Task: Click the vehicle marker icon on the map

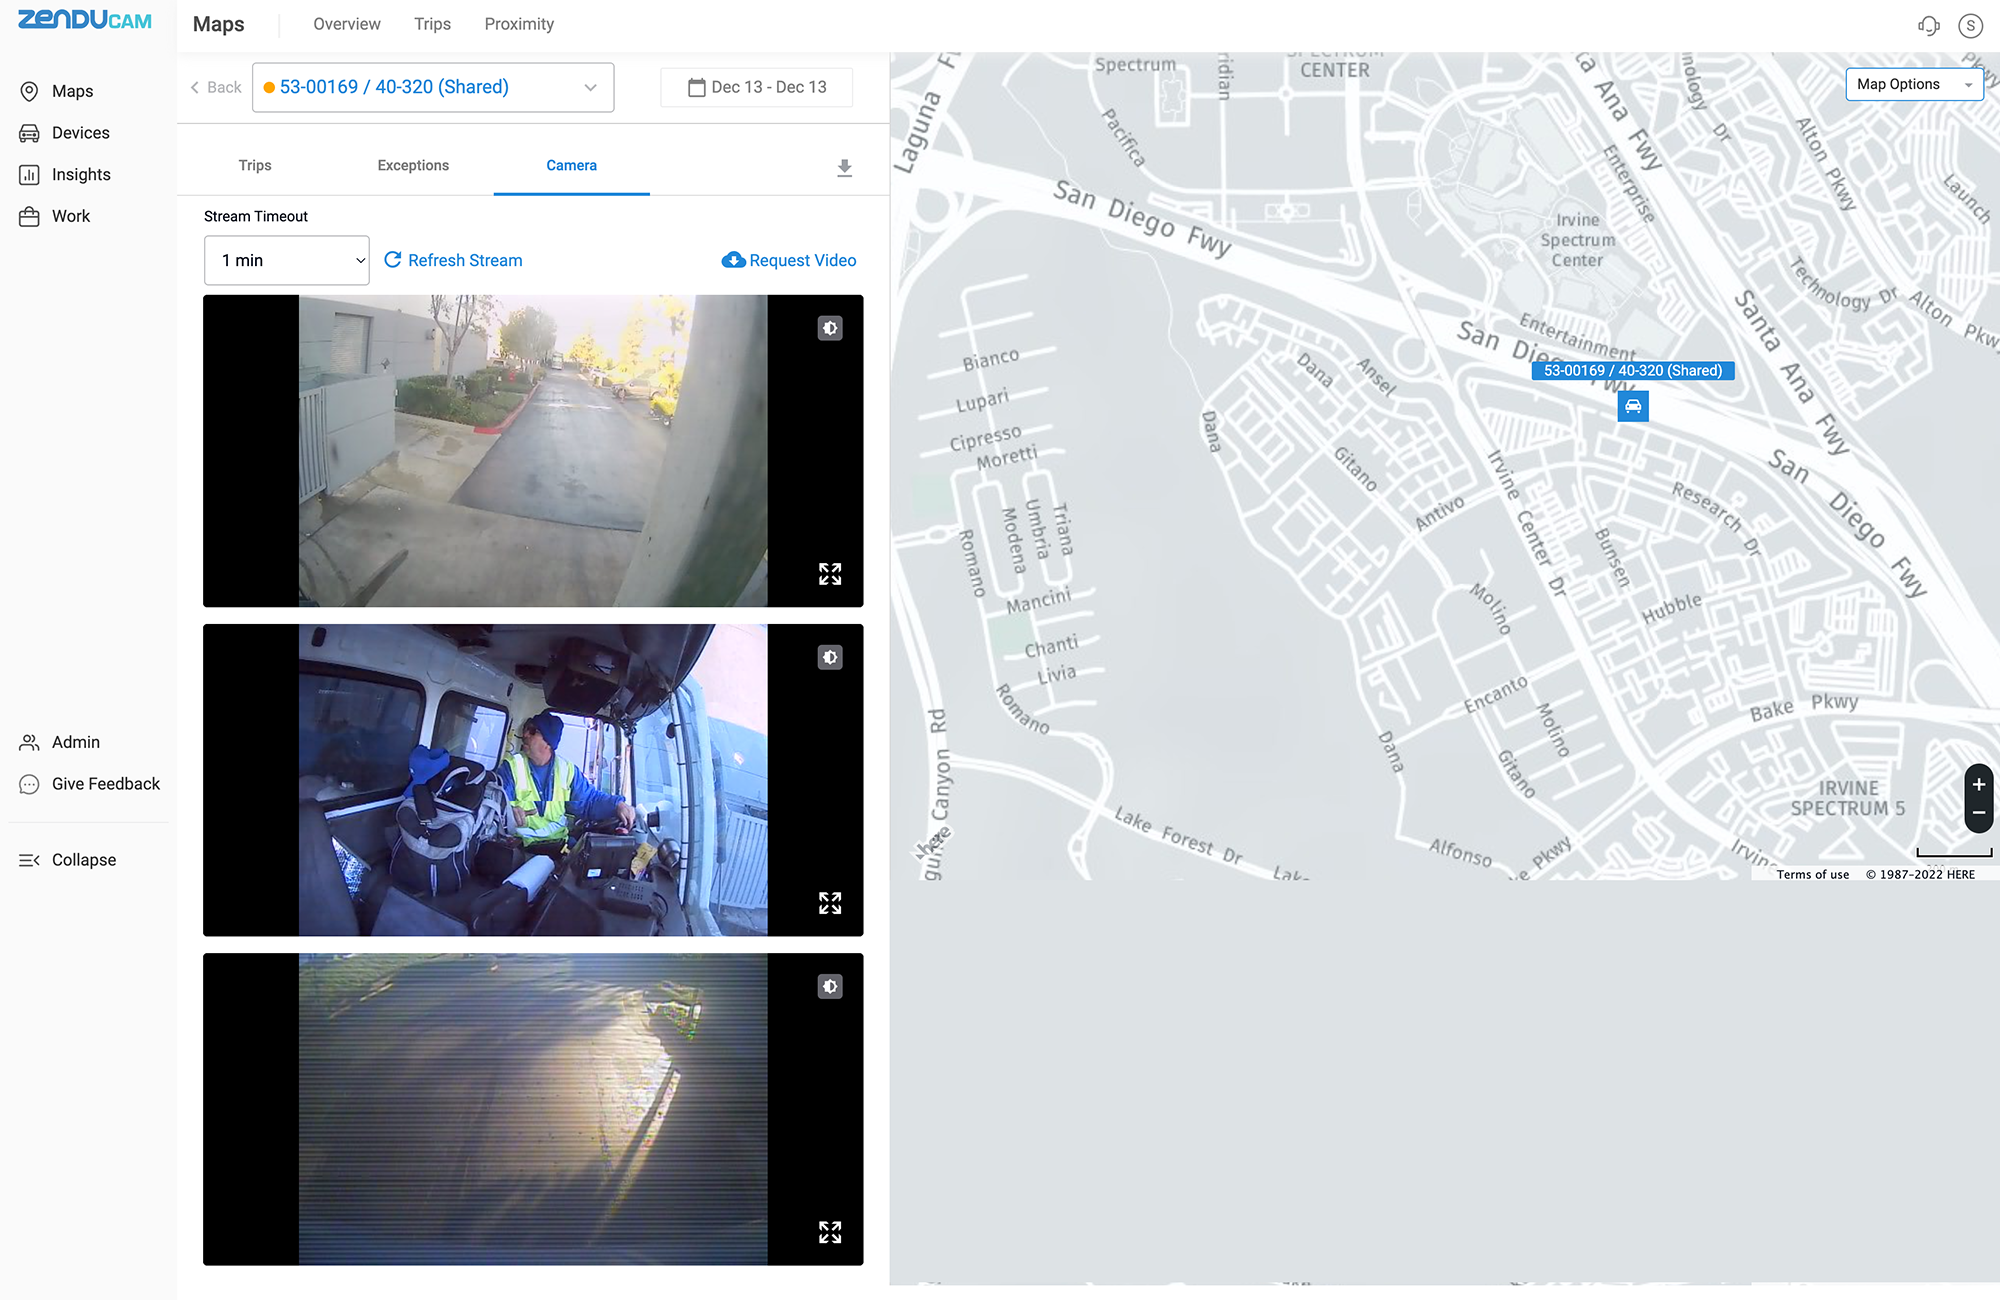Action: [1633, 406]
